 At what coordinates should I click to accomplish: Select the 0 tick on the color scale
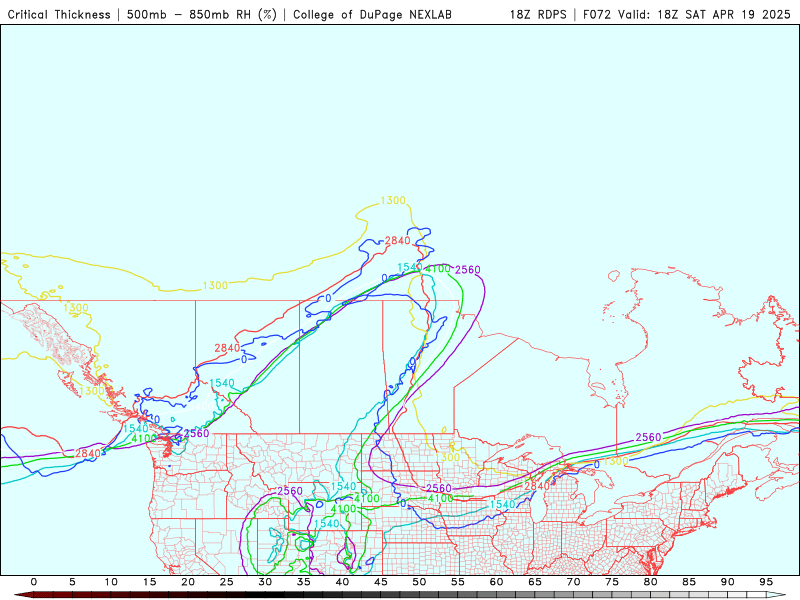[x=34, y=582]
